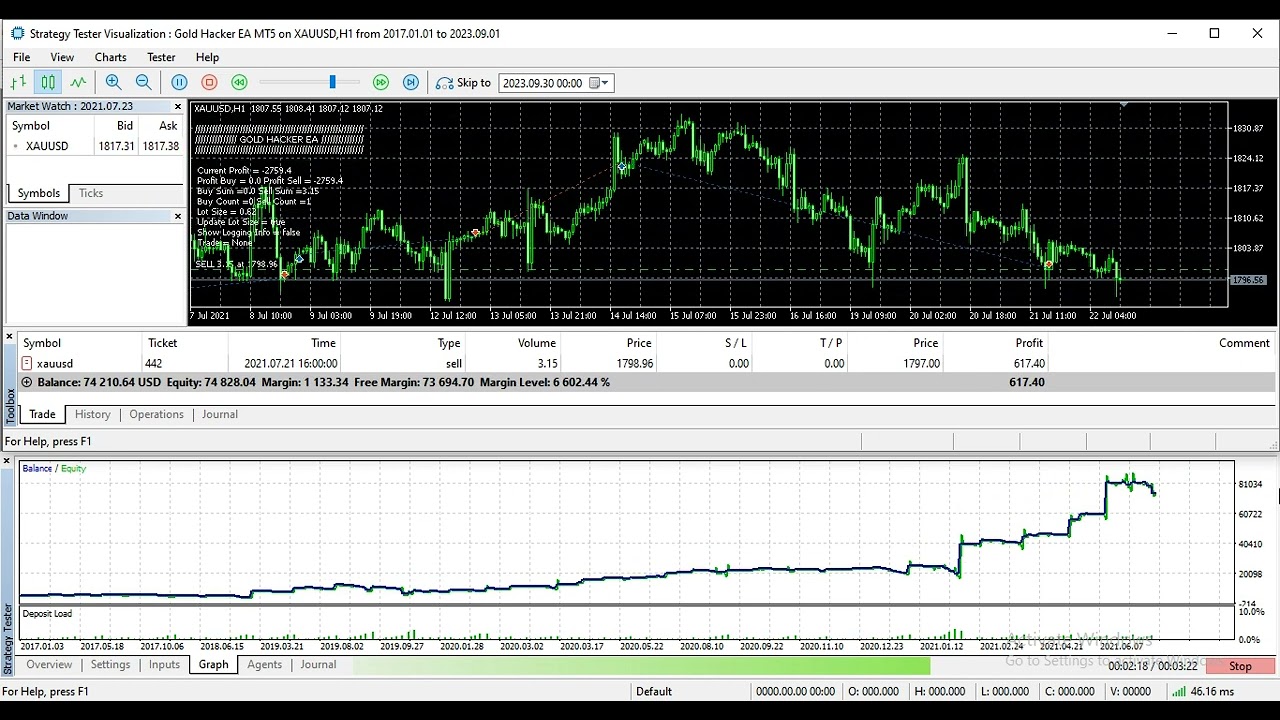Open the Charts menu
Image resolution: width=1280 pixels, height=720 pixels.
point(111,57)
